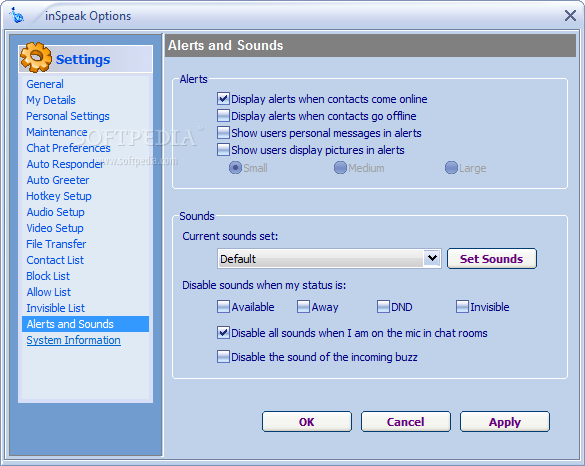Go to Auto Greeter settings
Viewport: 585px width, 466px height.
click(x=58, y=180)
